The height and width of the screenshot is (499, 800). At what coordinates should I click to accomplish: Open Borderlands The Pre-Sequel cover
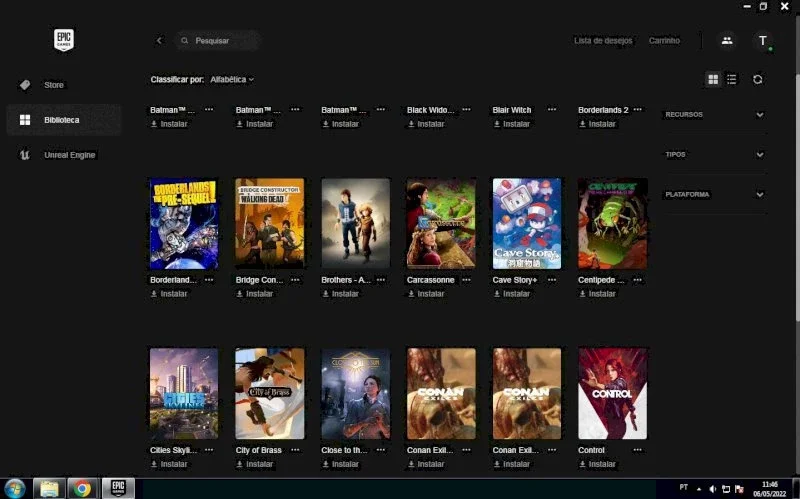[x=184, y=223]
